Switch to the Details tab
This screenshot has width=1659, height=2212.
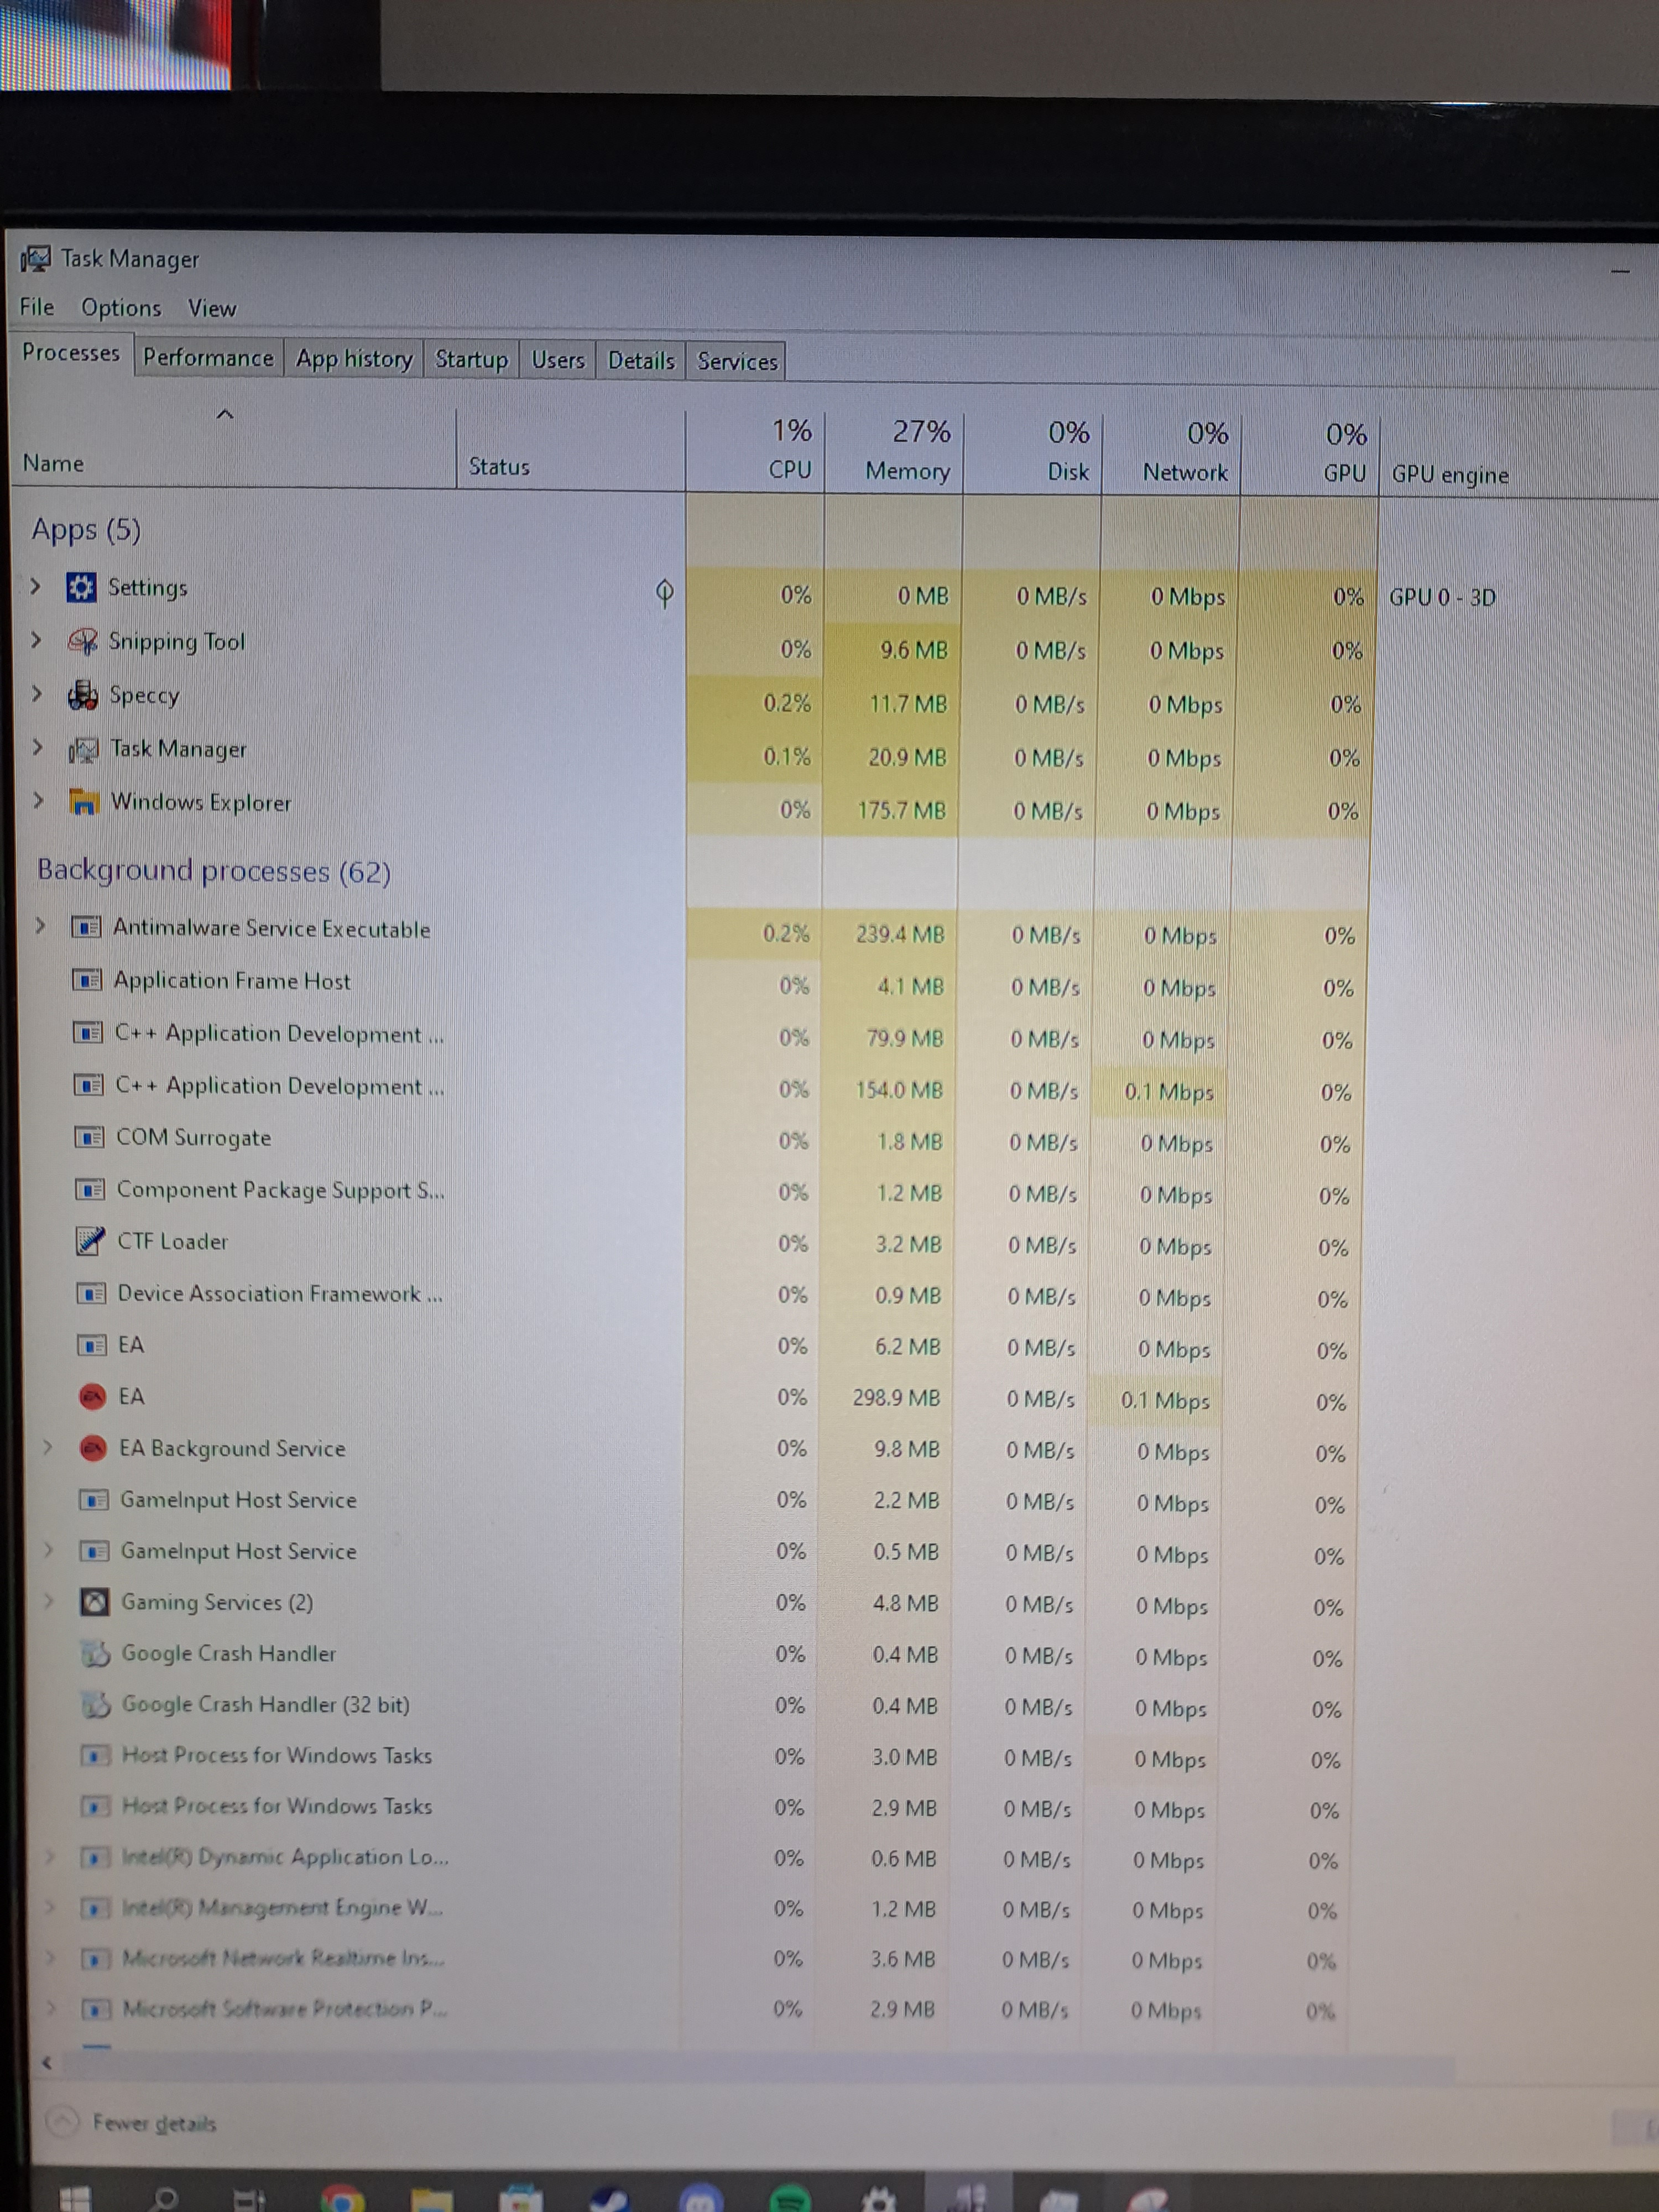[641, 361]
